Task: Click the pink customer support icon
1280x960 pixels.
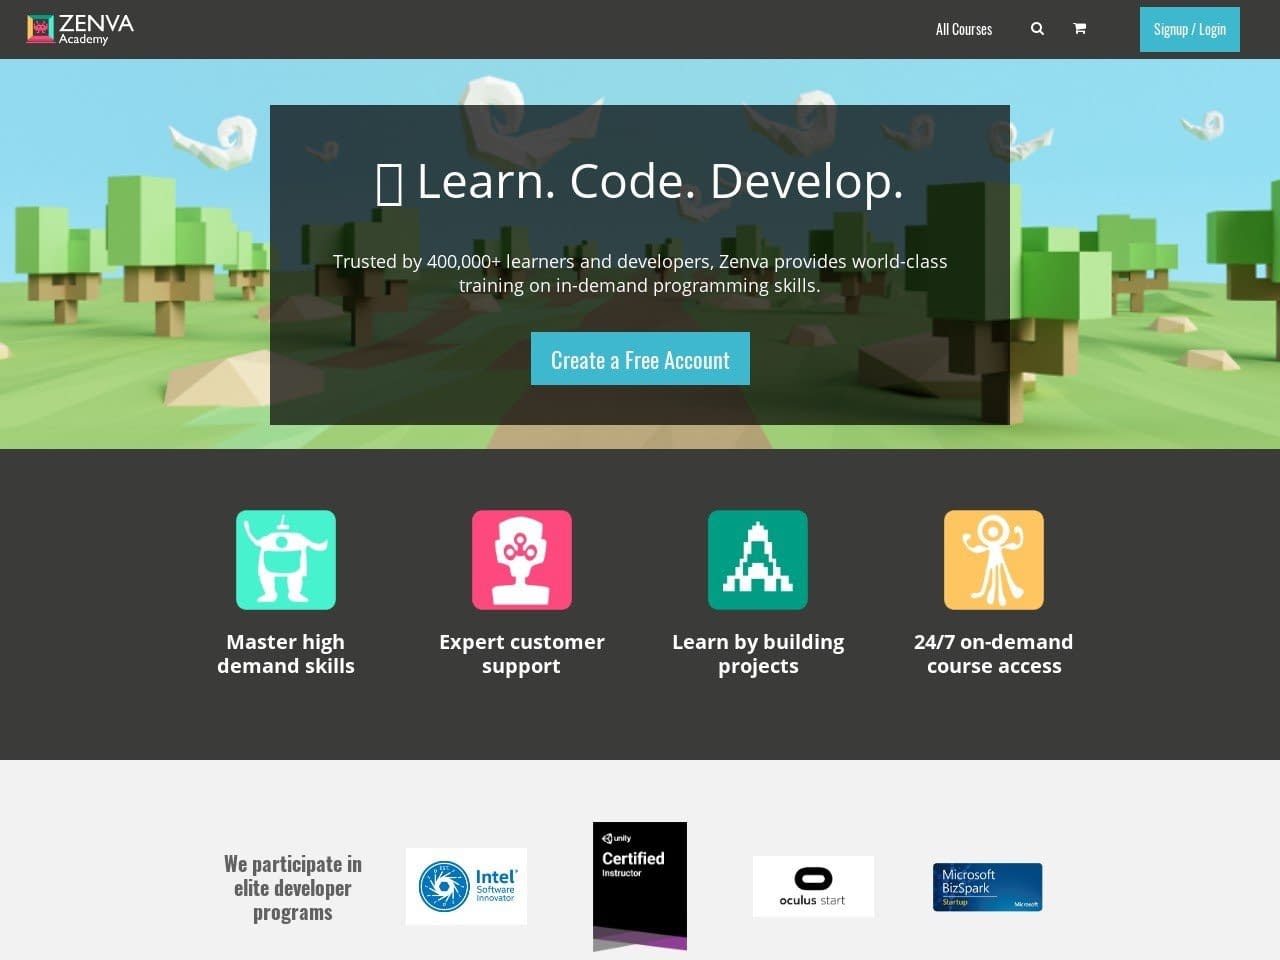Action: click(522, 560)
